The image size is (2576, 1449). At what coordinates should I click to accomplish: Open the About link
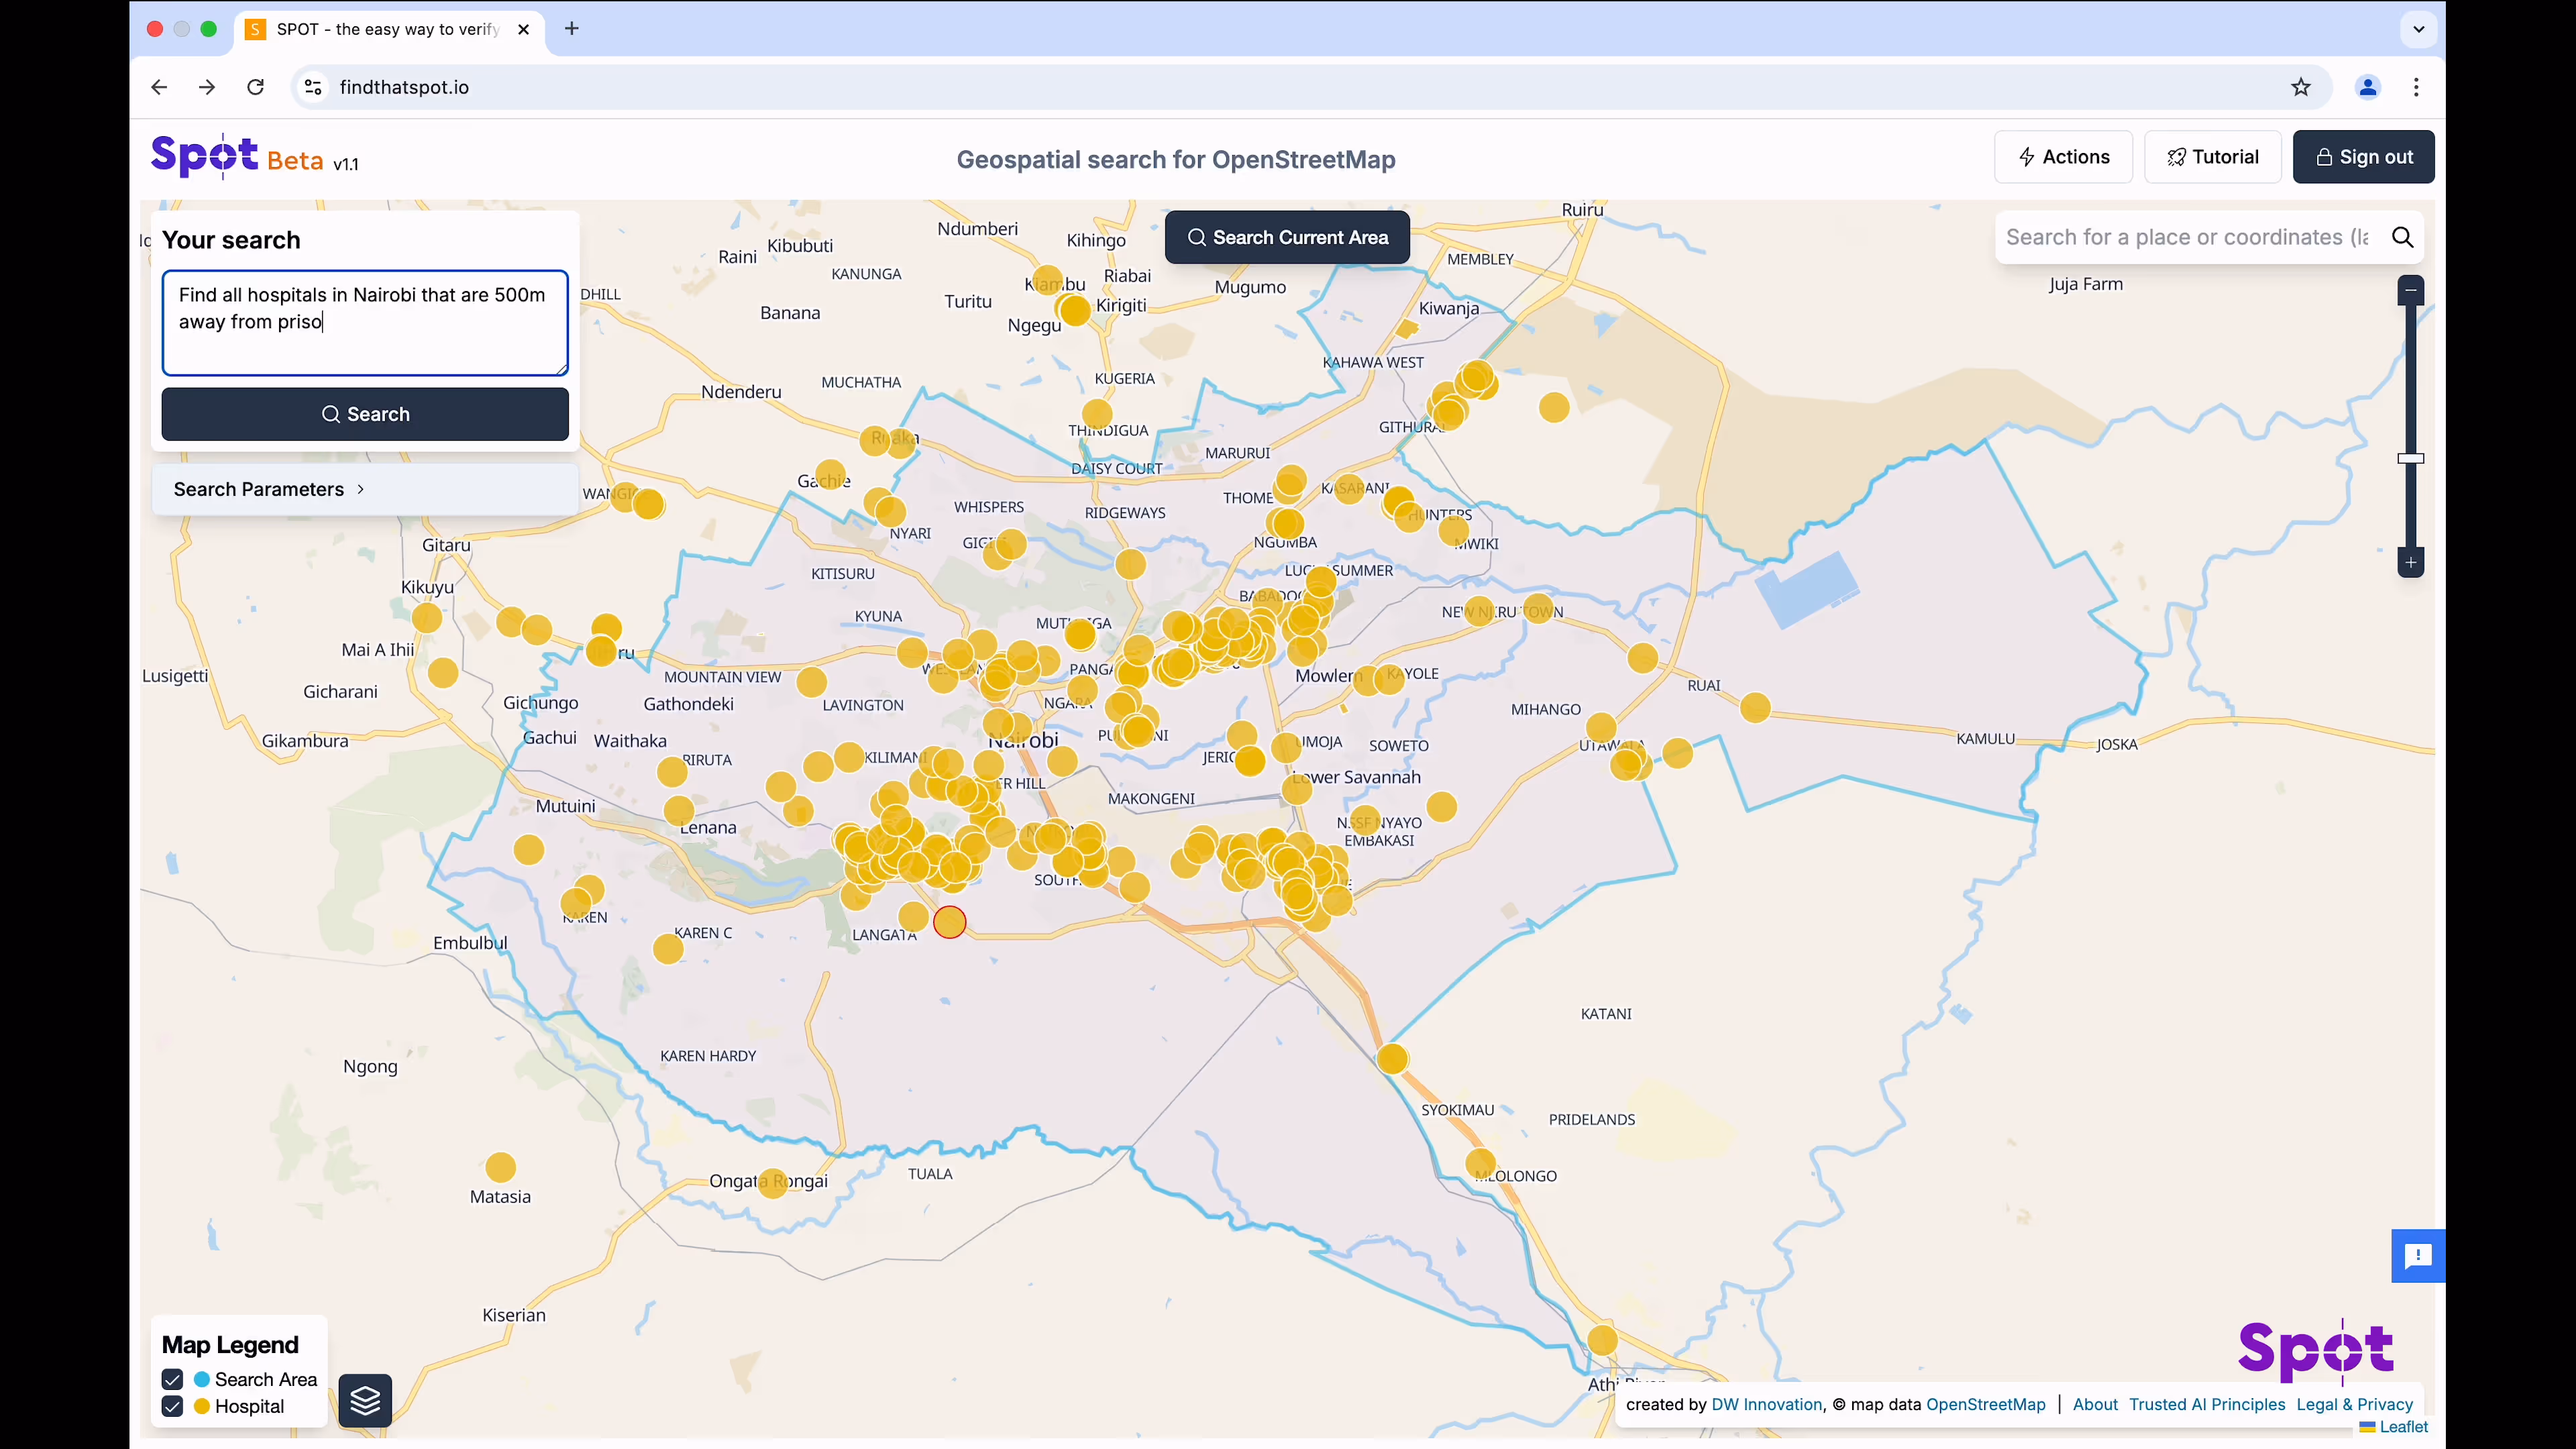pos(2095,1404)
